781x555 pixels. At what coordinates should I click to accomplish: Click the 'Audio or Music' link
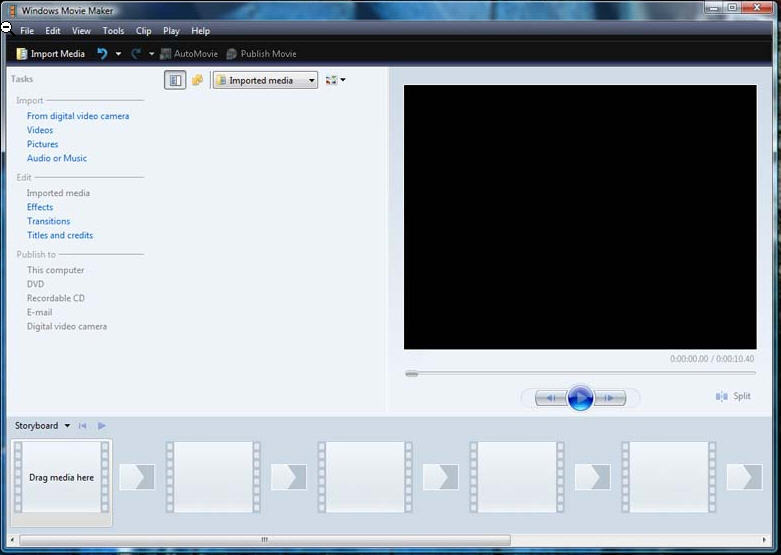[x=57, y=158]
